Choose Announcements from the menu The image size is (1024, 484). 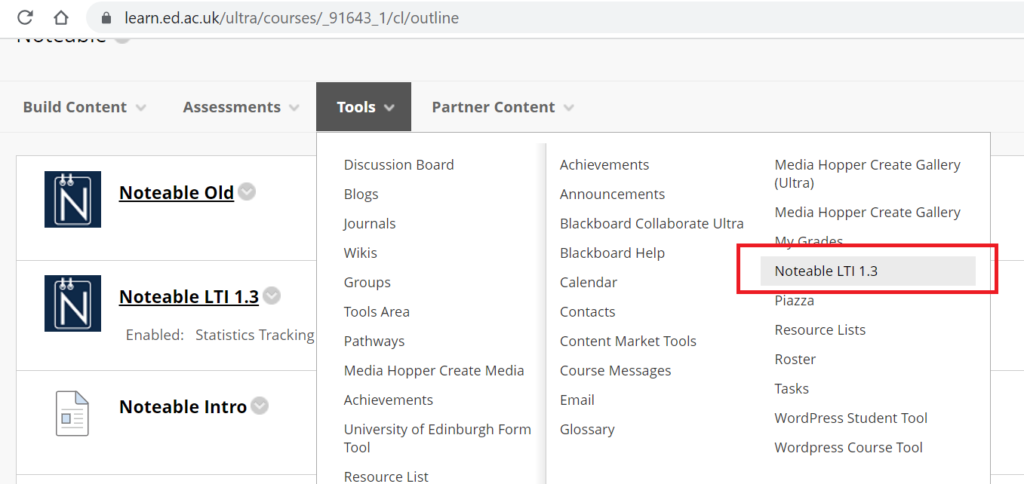(x=612, y=194)
